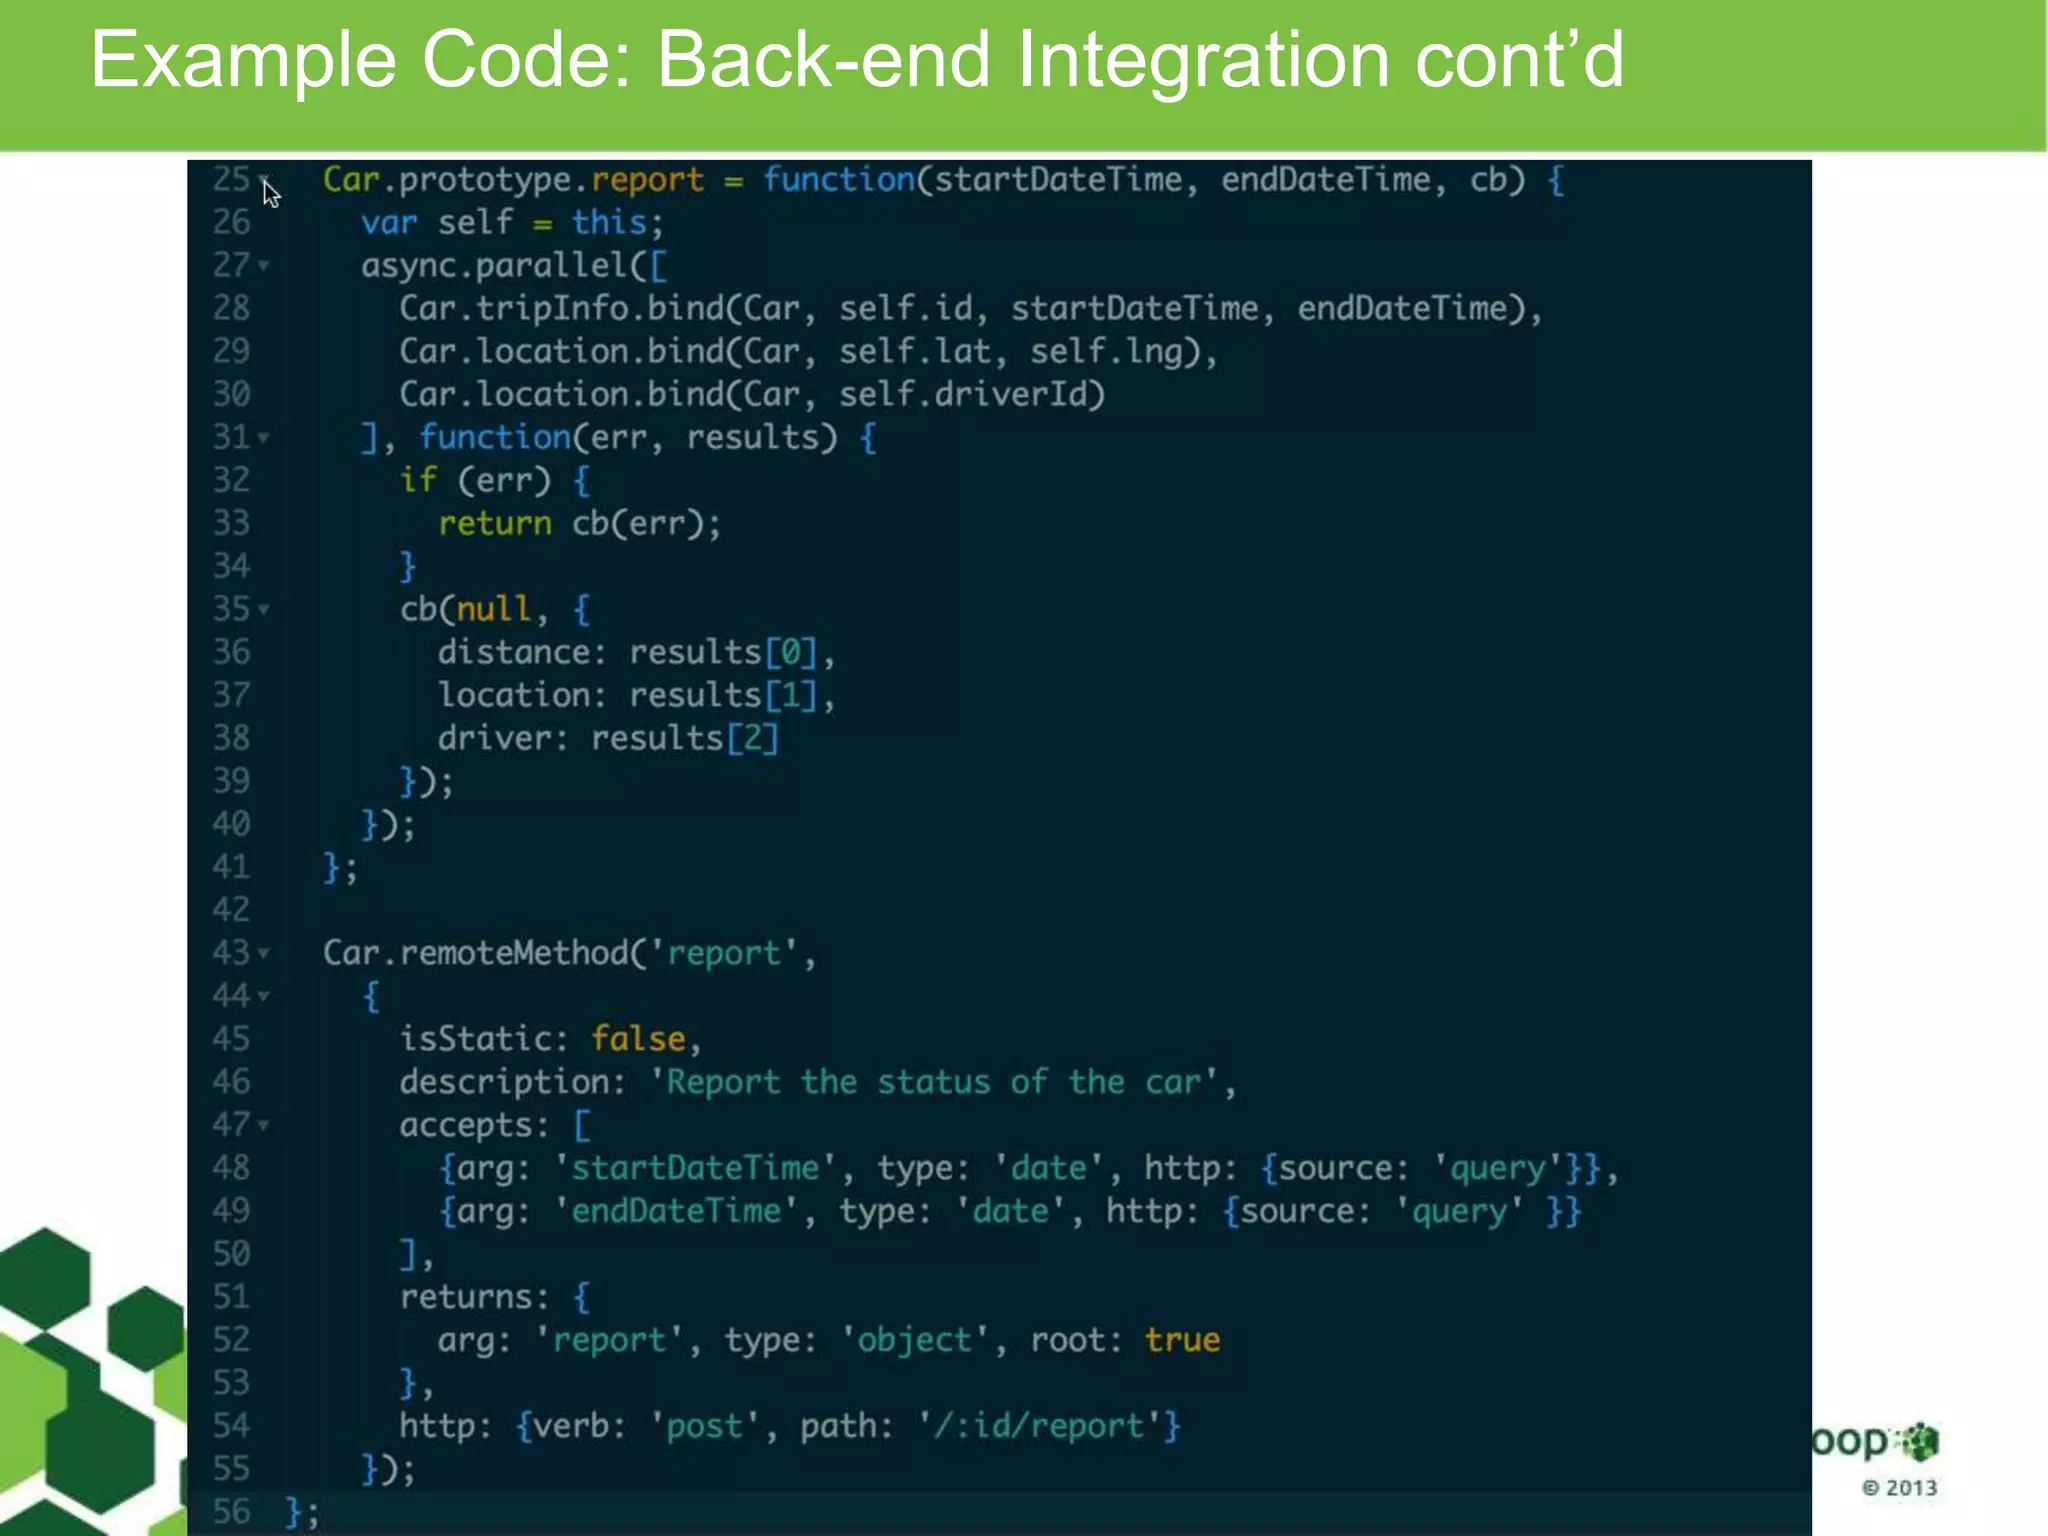Screen dimensions: 2048x1536
Task: Click line number 52 in gutter
Action: click(231, 1340)
